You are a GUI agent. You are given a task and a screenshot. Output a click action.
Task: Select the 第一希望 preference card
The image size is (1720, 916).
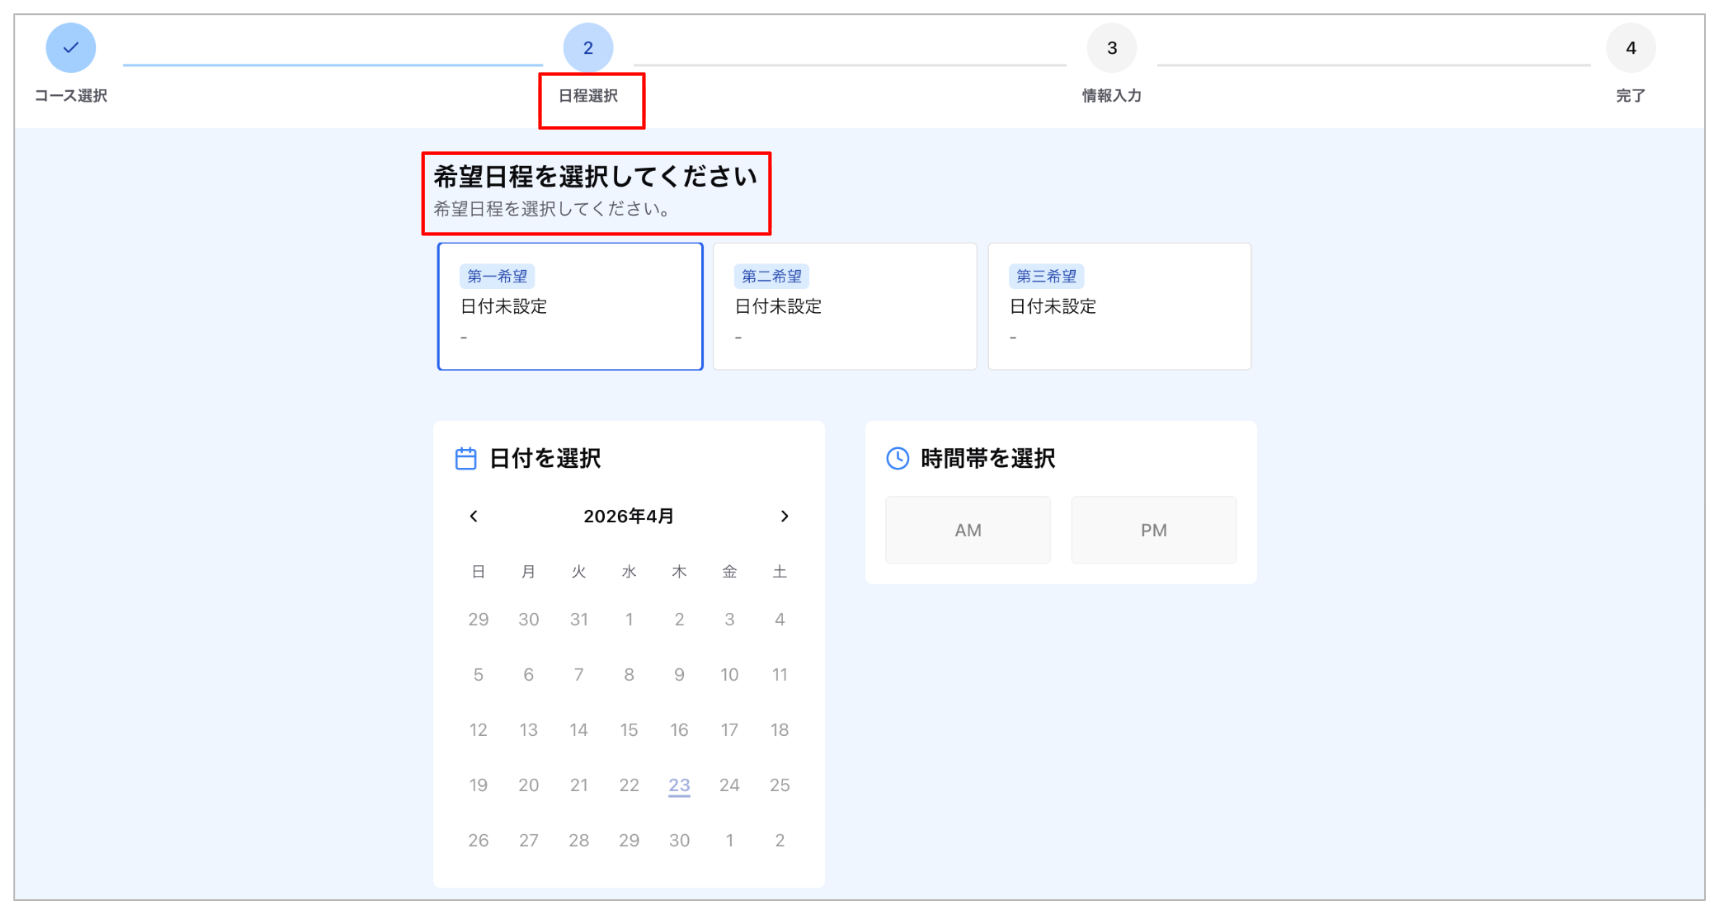coord(570,306)
